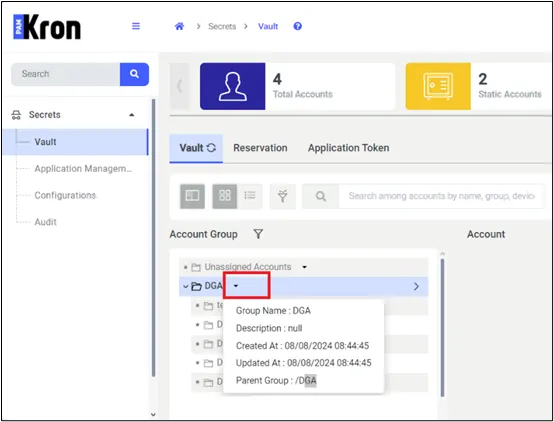
Task: Click sidebar scroll down arrow
Action: coord(153,415)
